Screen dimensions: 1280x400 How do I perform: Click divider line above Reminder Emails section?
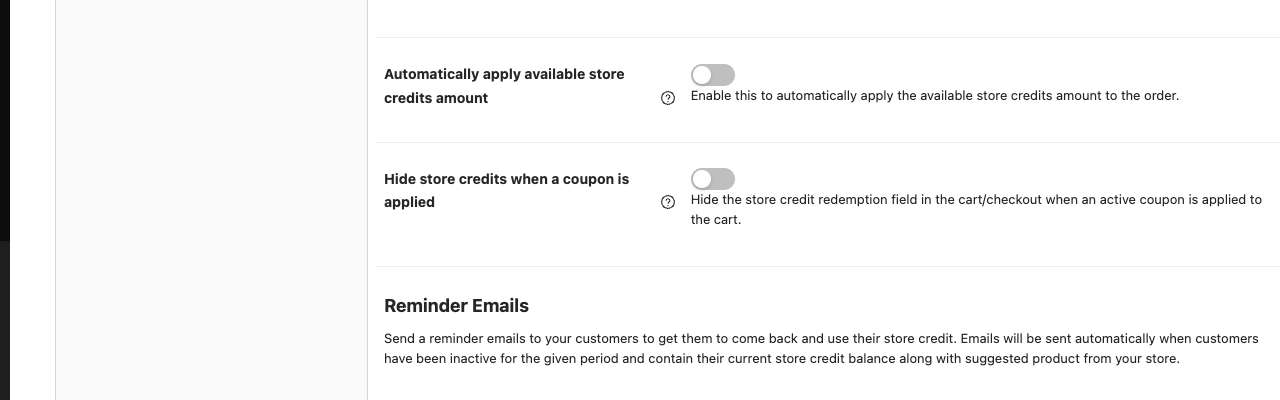pos(828,266)
